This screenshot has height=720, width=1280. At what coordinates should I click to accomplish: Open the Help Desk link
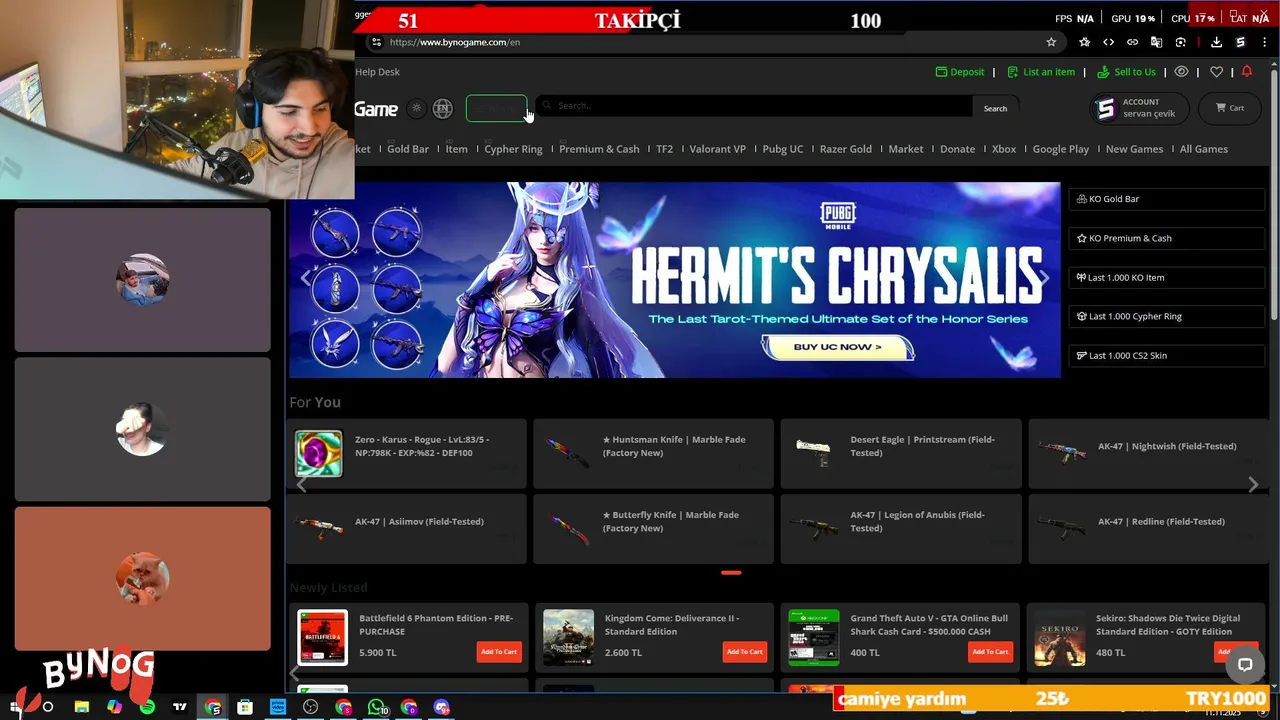[x=377, y=72]
